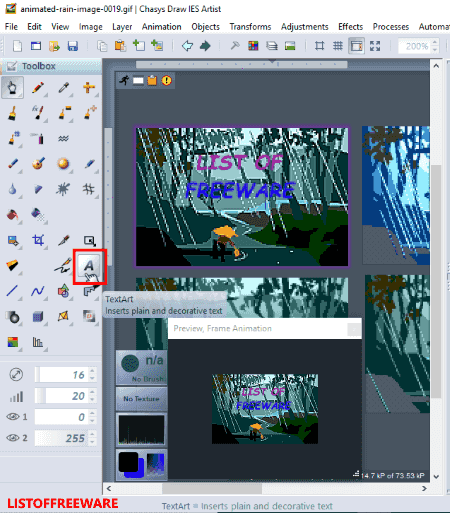Open the Effects menu
450x513 pixels.
[x=350, y=27]
